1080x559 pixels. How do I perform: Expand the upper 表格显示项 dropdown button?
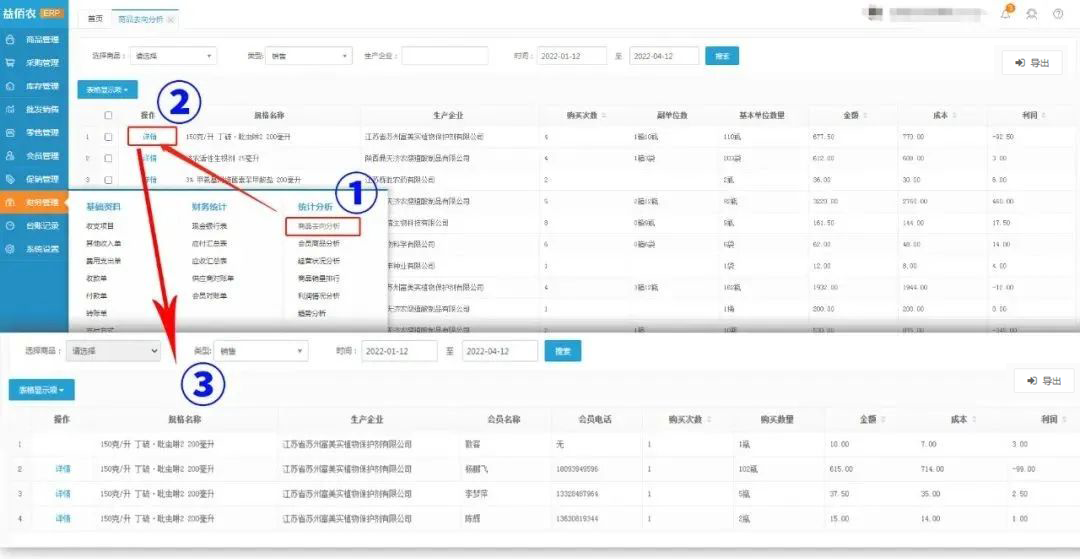click(x=107, y=90)
